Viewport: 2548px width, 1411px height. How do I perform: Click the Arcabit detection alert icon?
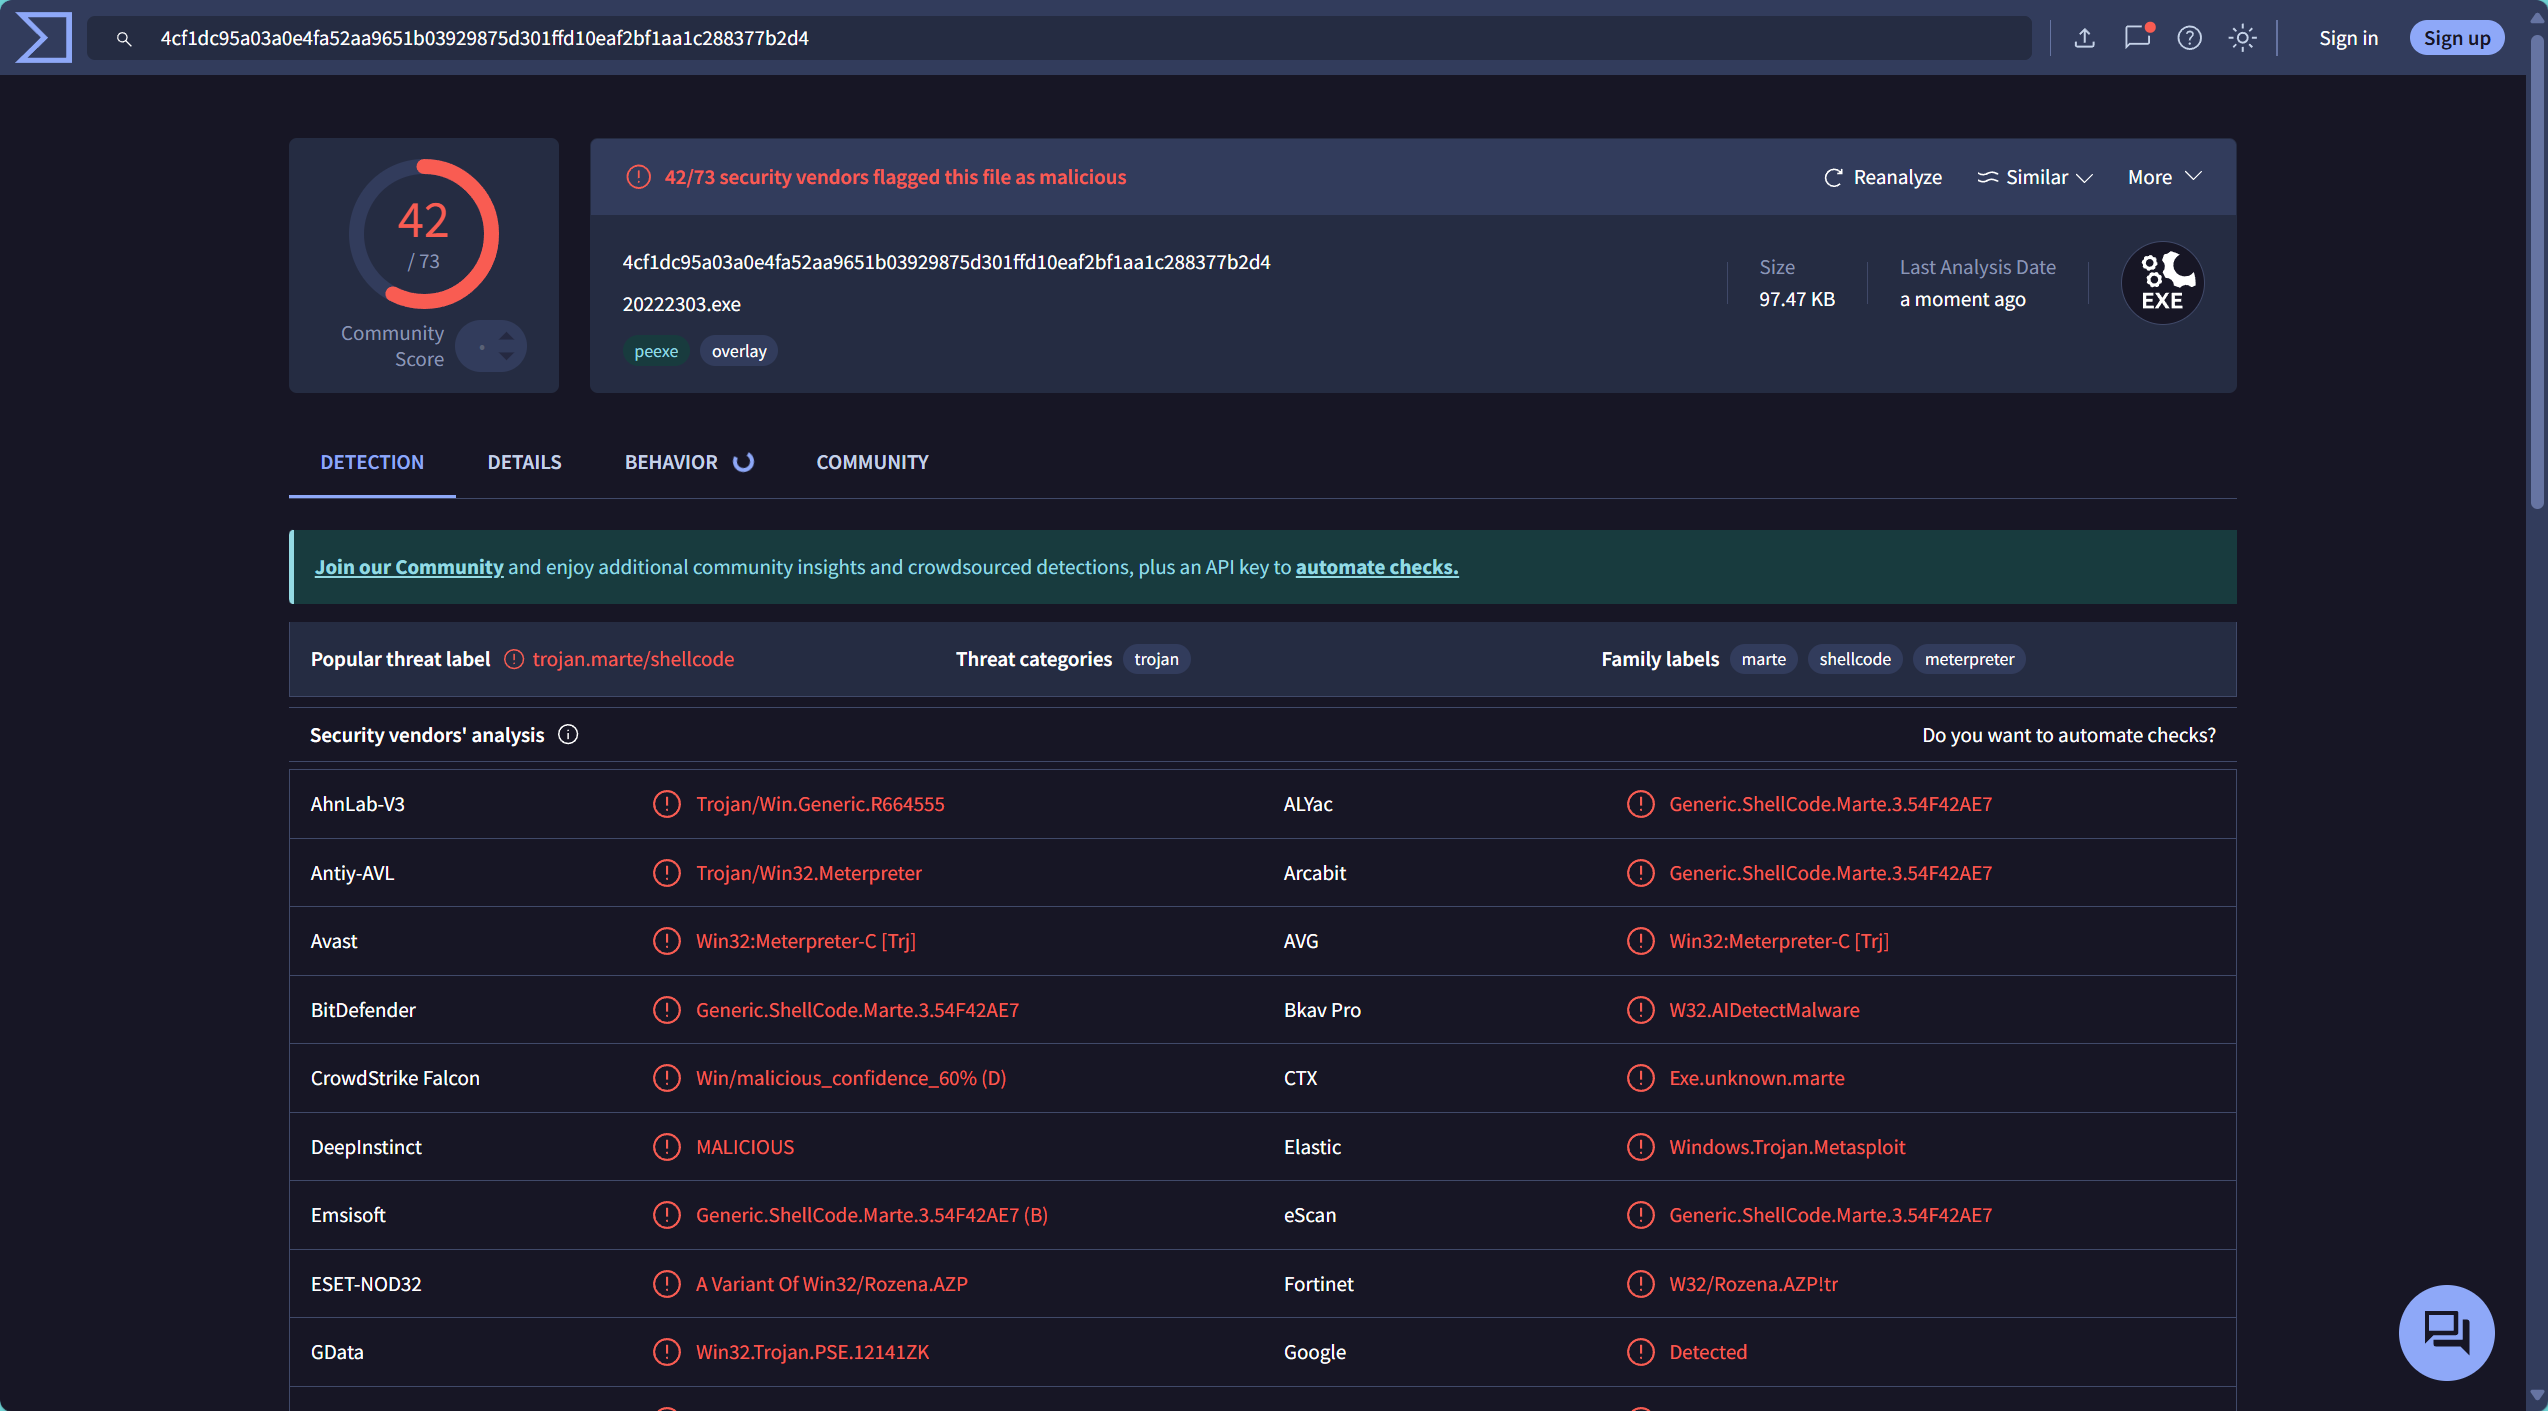(x=1640, y=873)
